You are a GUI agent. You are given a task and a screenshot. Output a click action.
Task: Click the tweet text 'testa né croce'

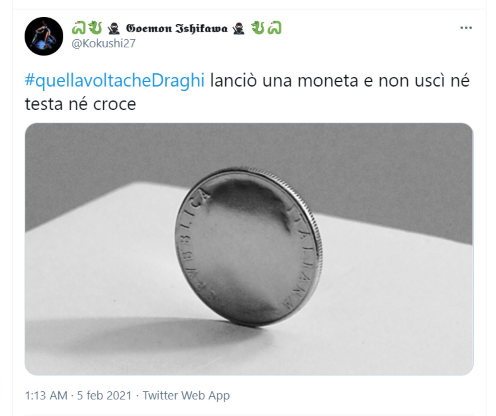tap(80, 104)
